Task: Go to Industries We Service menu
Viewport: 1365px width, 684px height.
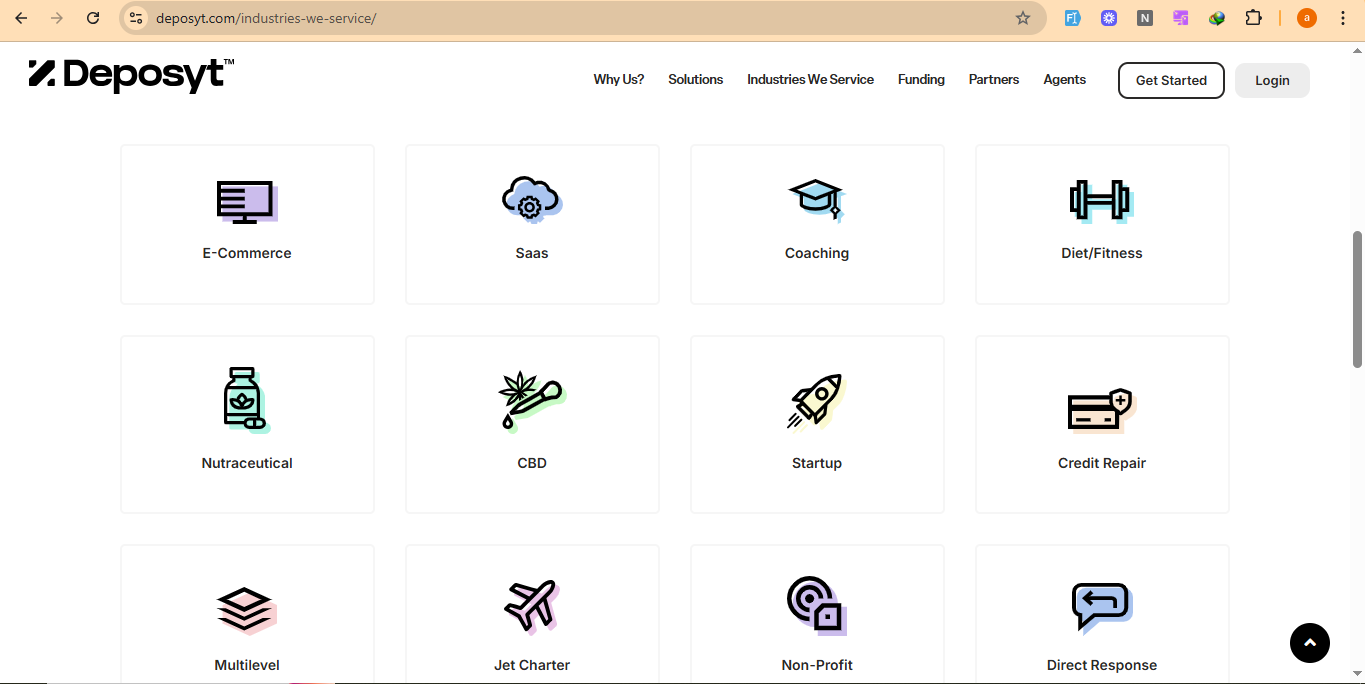Action: 810,80
